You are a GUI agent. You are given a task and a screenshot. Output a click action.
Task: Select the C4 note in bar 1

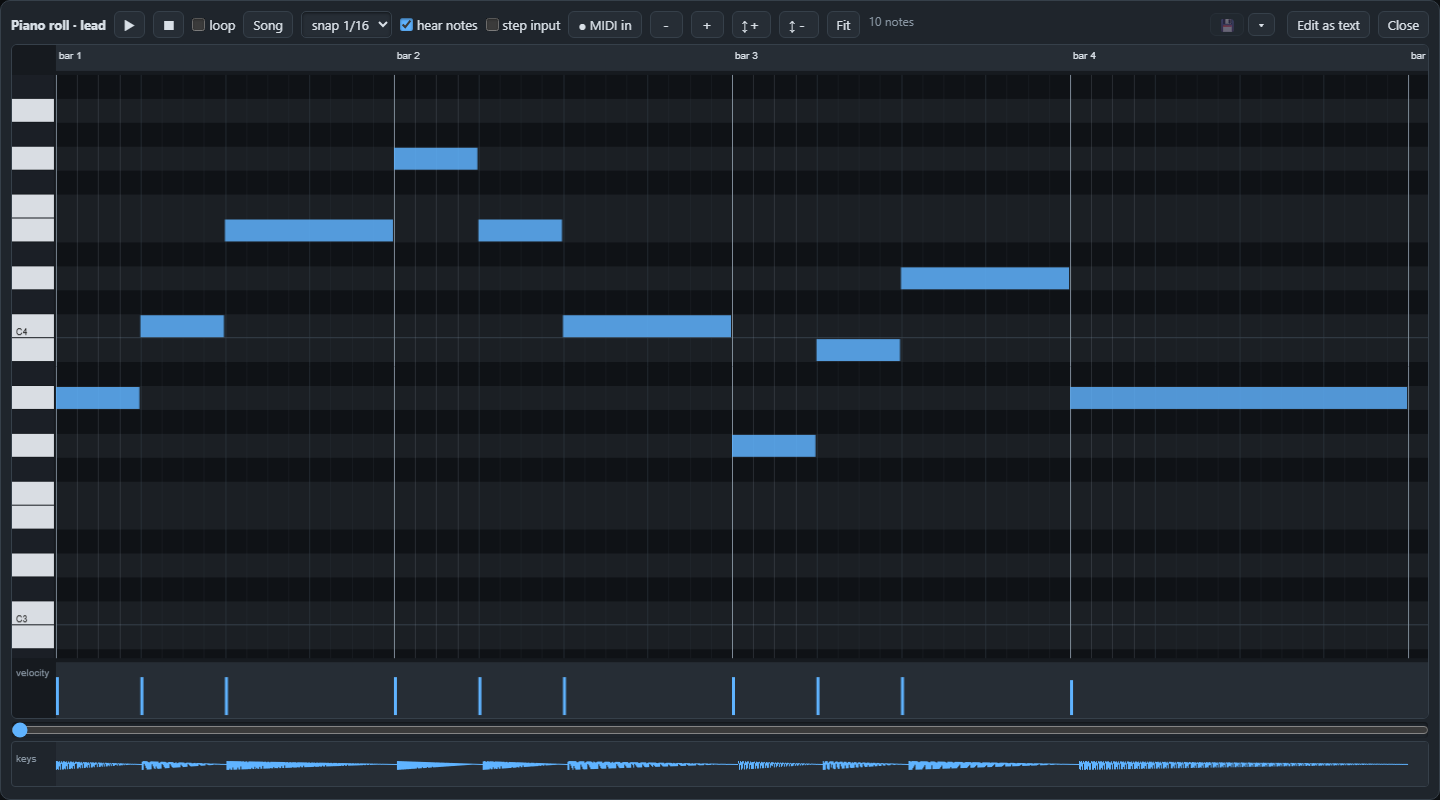coord(182,326)
